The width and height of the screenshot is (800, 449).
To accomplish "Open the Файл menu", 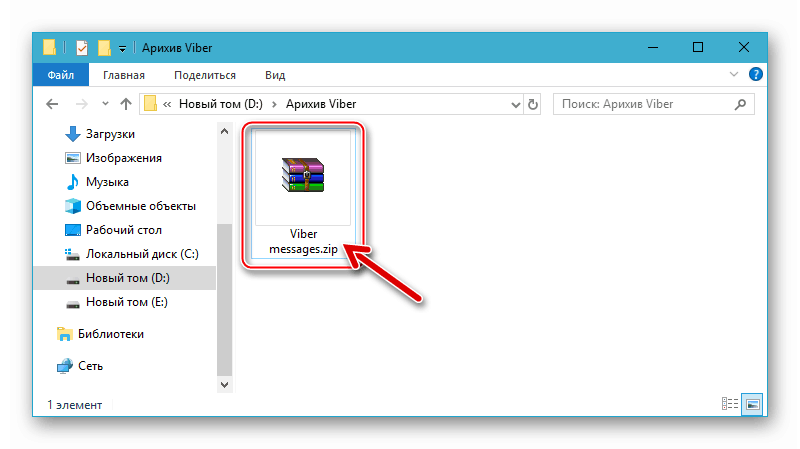I will tap(61, 75).
